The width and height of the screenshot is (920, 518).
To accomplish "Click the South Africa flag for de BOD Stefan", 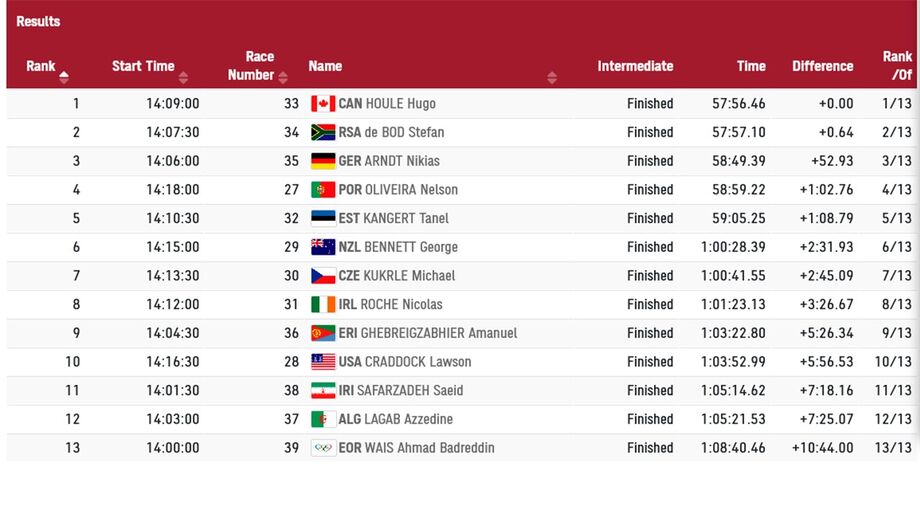I will point(323,133).
